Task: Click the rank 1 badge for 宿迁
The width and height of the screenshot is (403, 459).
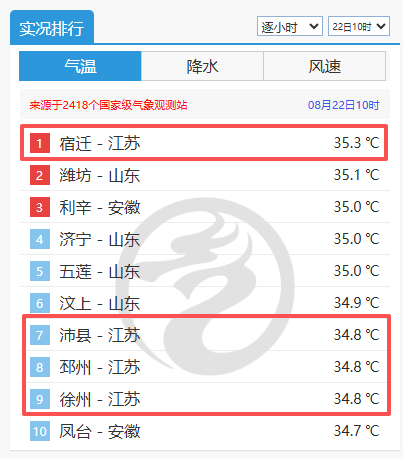Action: [x=40, y=143]
